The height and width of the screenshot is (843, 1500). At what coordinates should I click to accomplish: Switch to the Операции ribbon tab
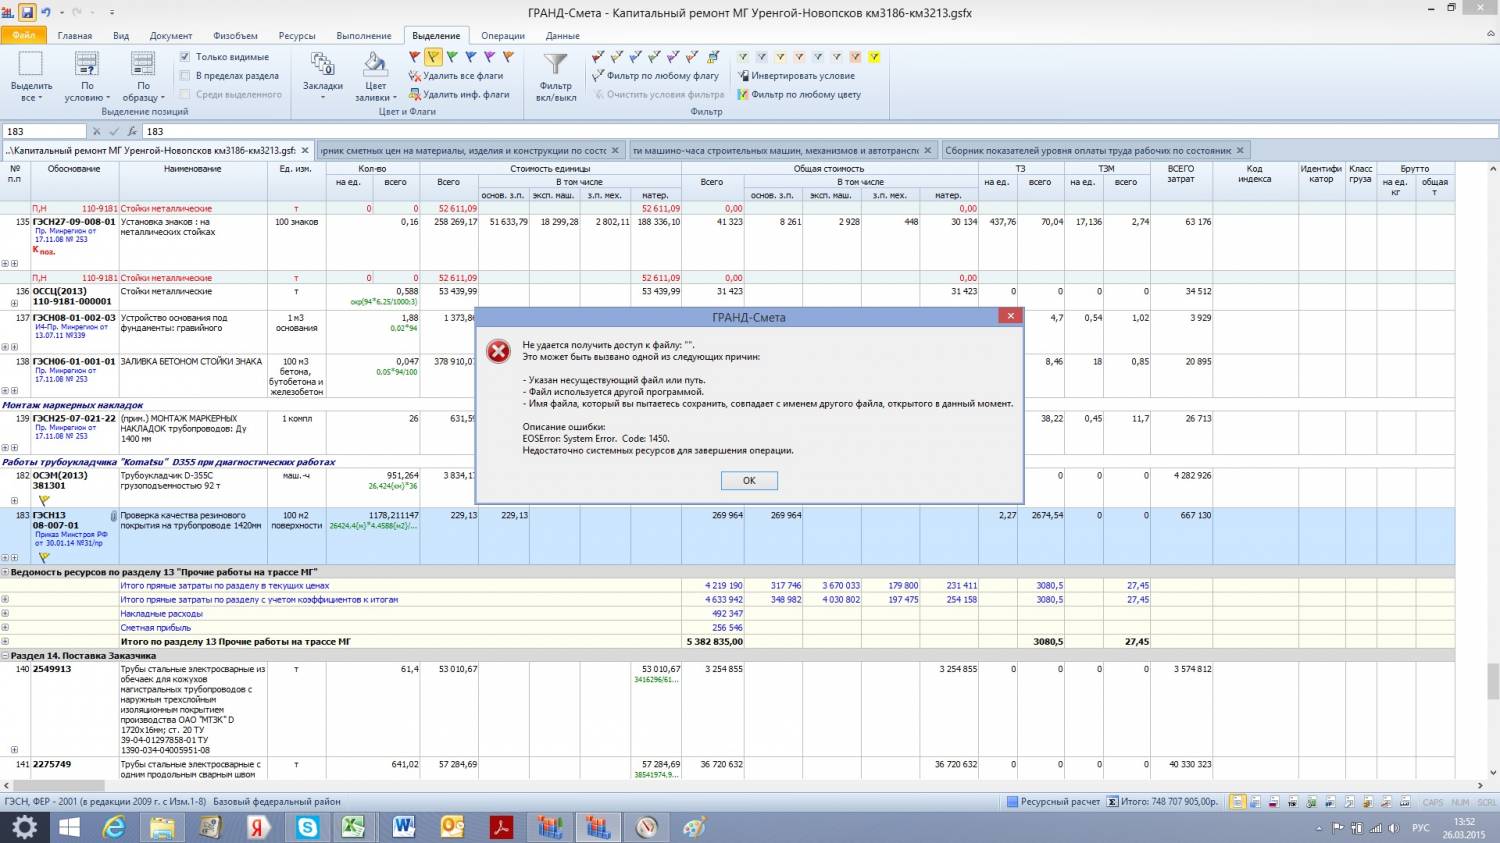coord(502,36)
